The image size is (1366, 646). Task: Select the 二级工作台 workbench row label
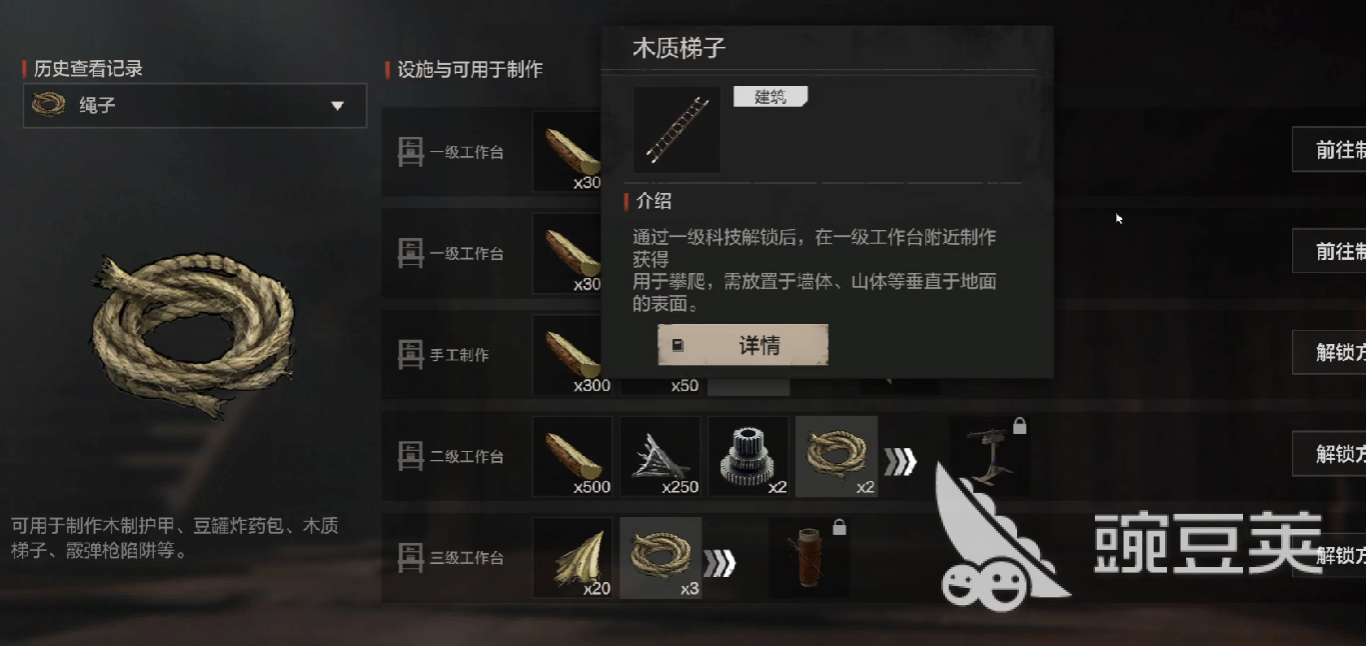pos(451,457)
